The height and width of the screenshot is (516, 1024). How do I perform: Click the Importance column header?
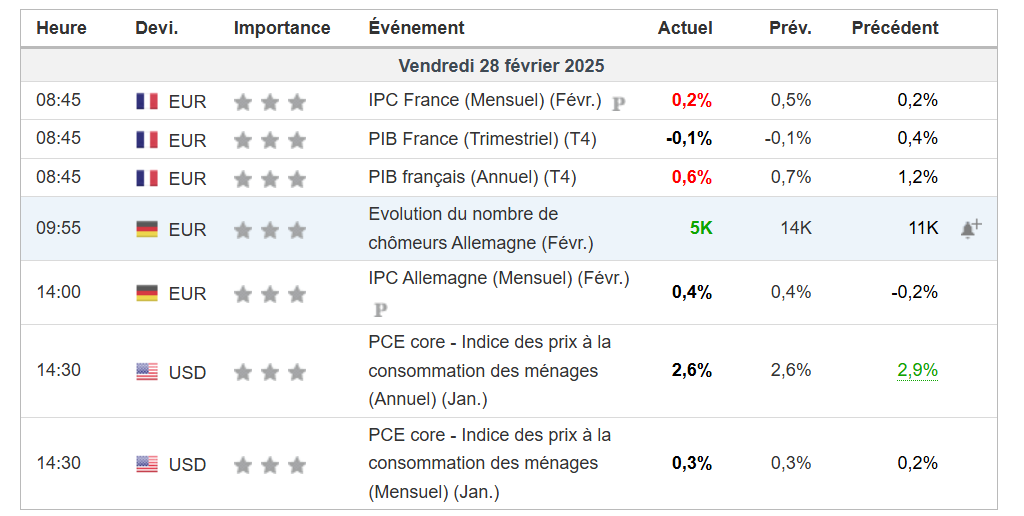point(282,28)
